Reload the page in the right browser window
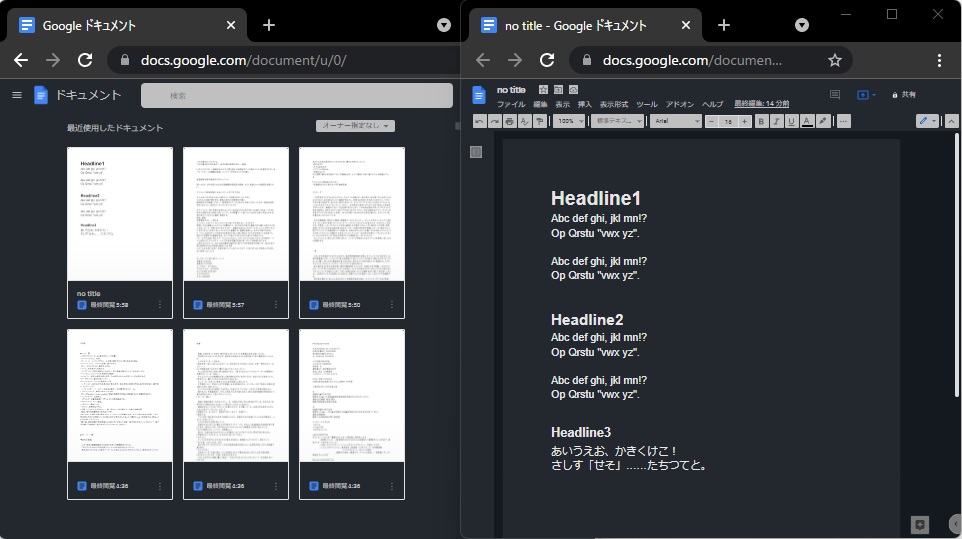The image size is (962, 539). (x=547, y=60)
